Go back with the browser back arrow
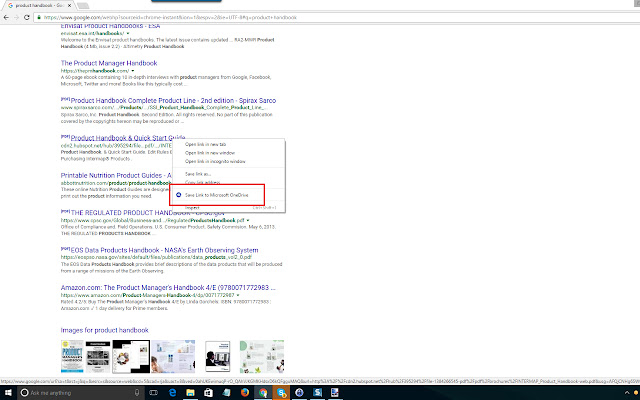The image size is (640, 400). click(x=6, y=17)
